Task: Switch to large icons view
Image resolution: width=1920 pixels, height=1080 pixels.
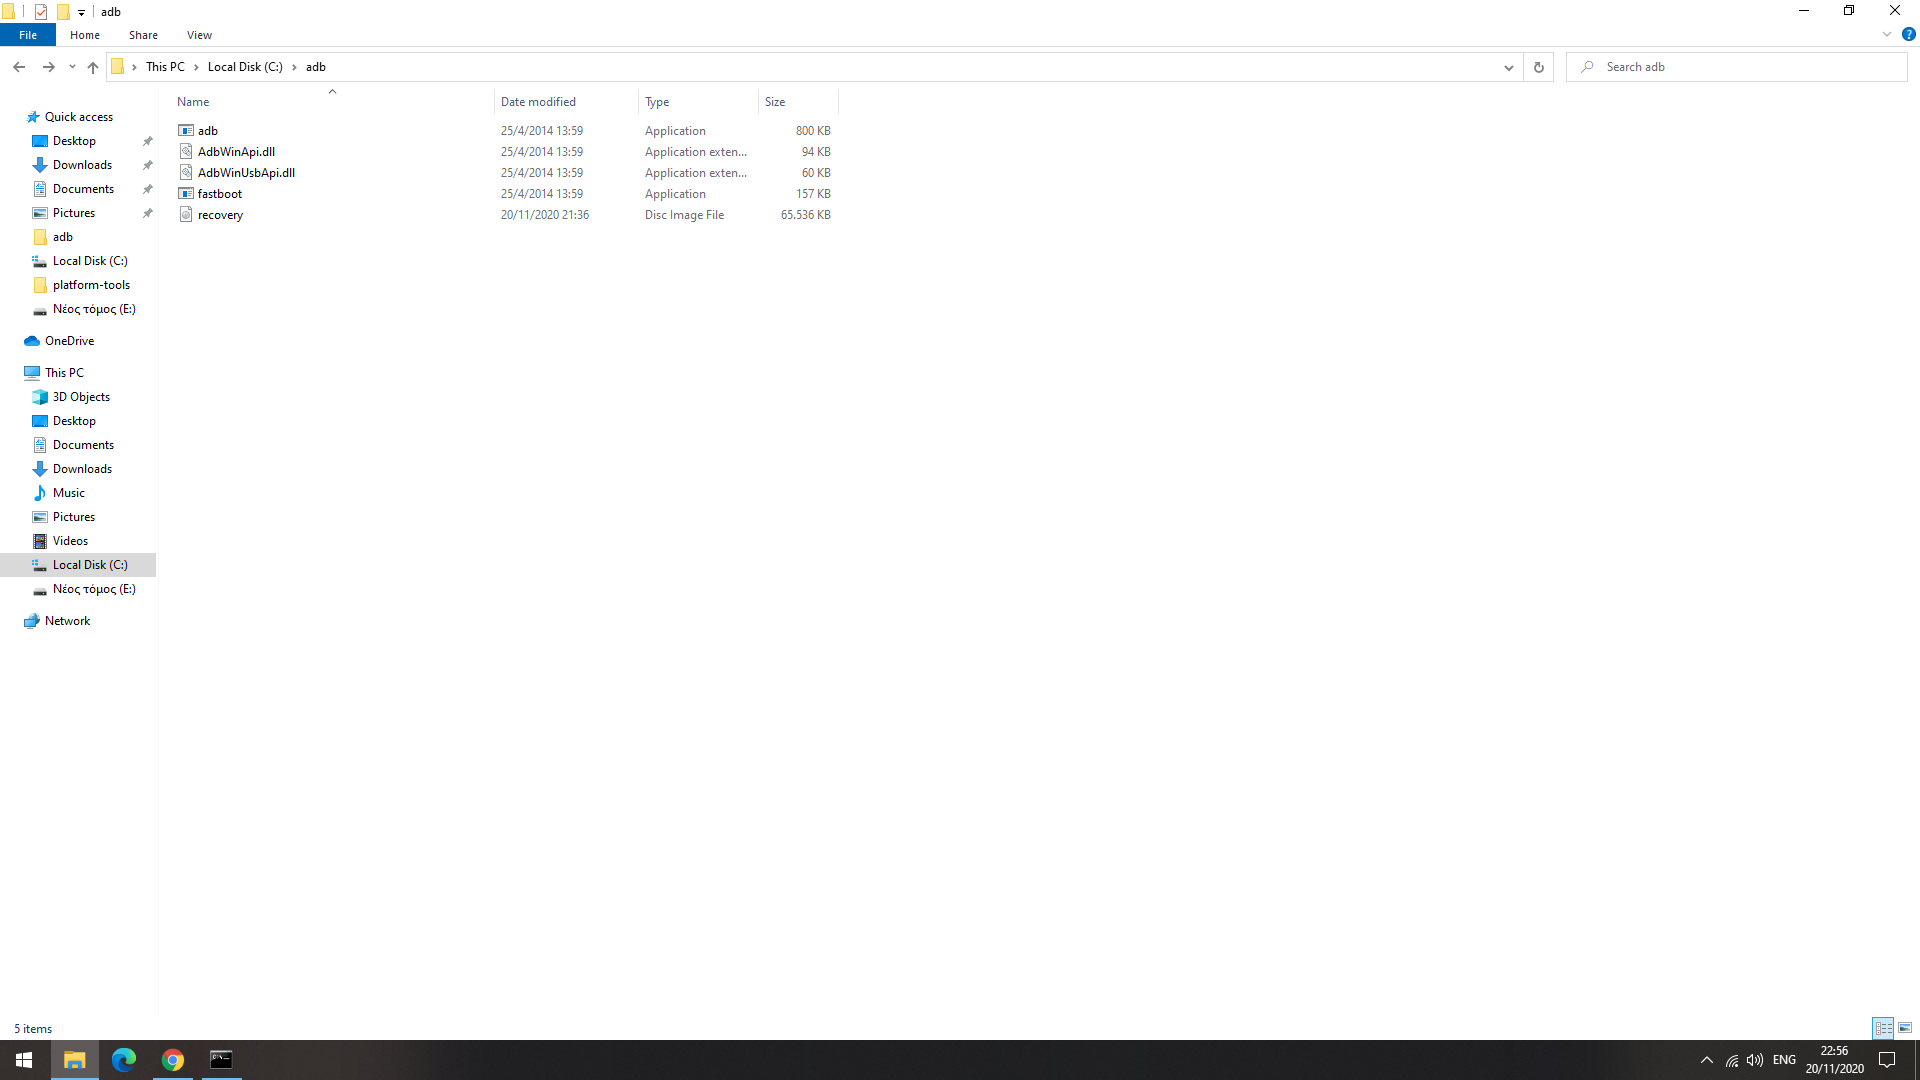Action: click(x=1905, y=1028)
